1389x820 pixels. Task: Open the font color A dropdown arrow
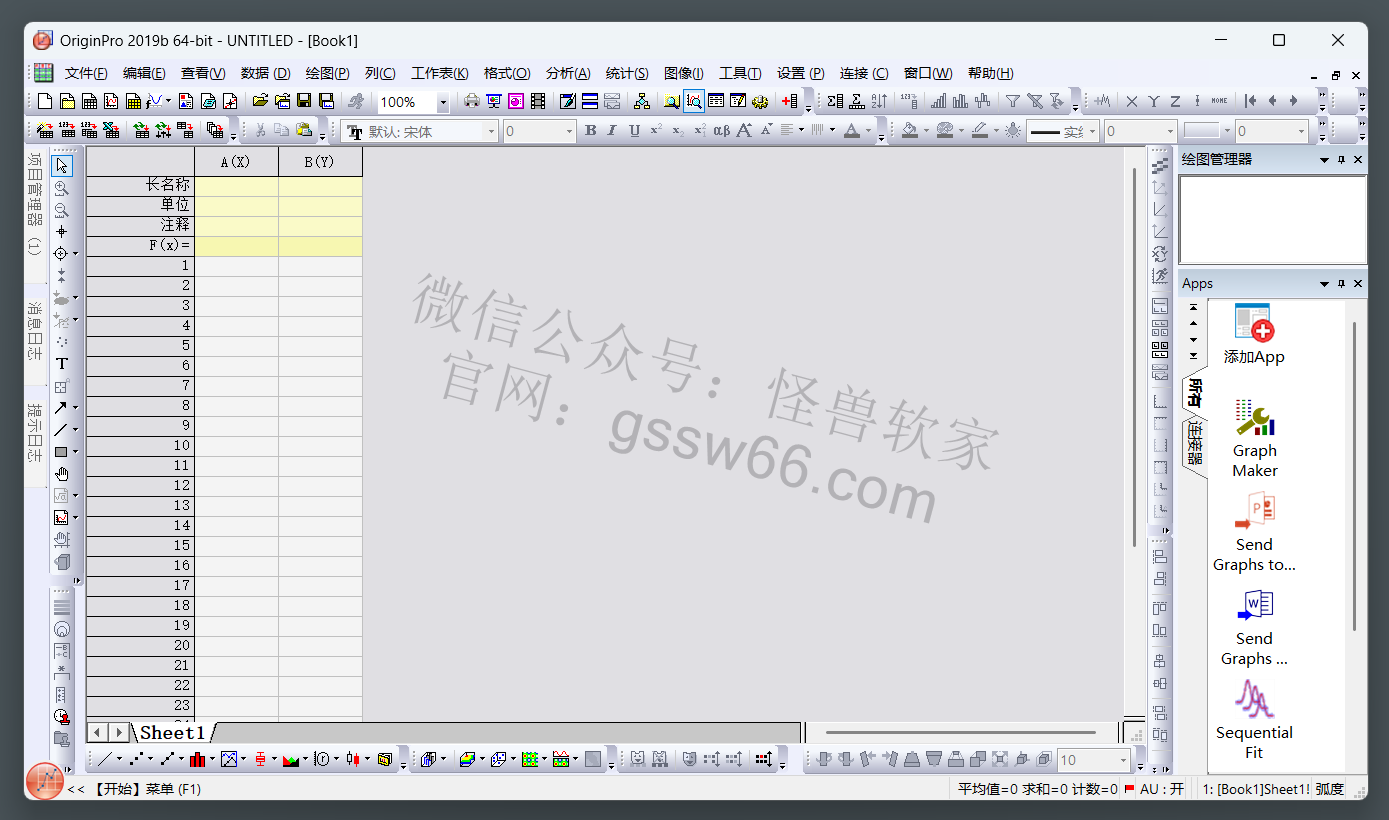[867, 131]
